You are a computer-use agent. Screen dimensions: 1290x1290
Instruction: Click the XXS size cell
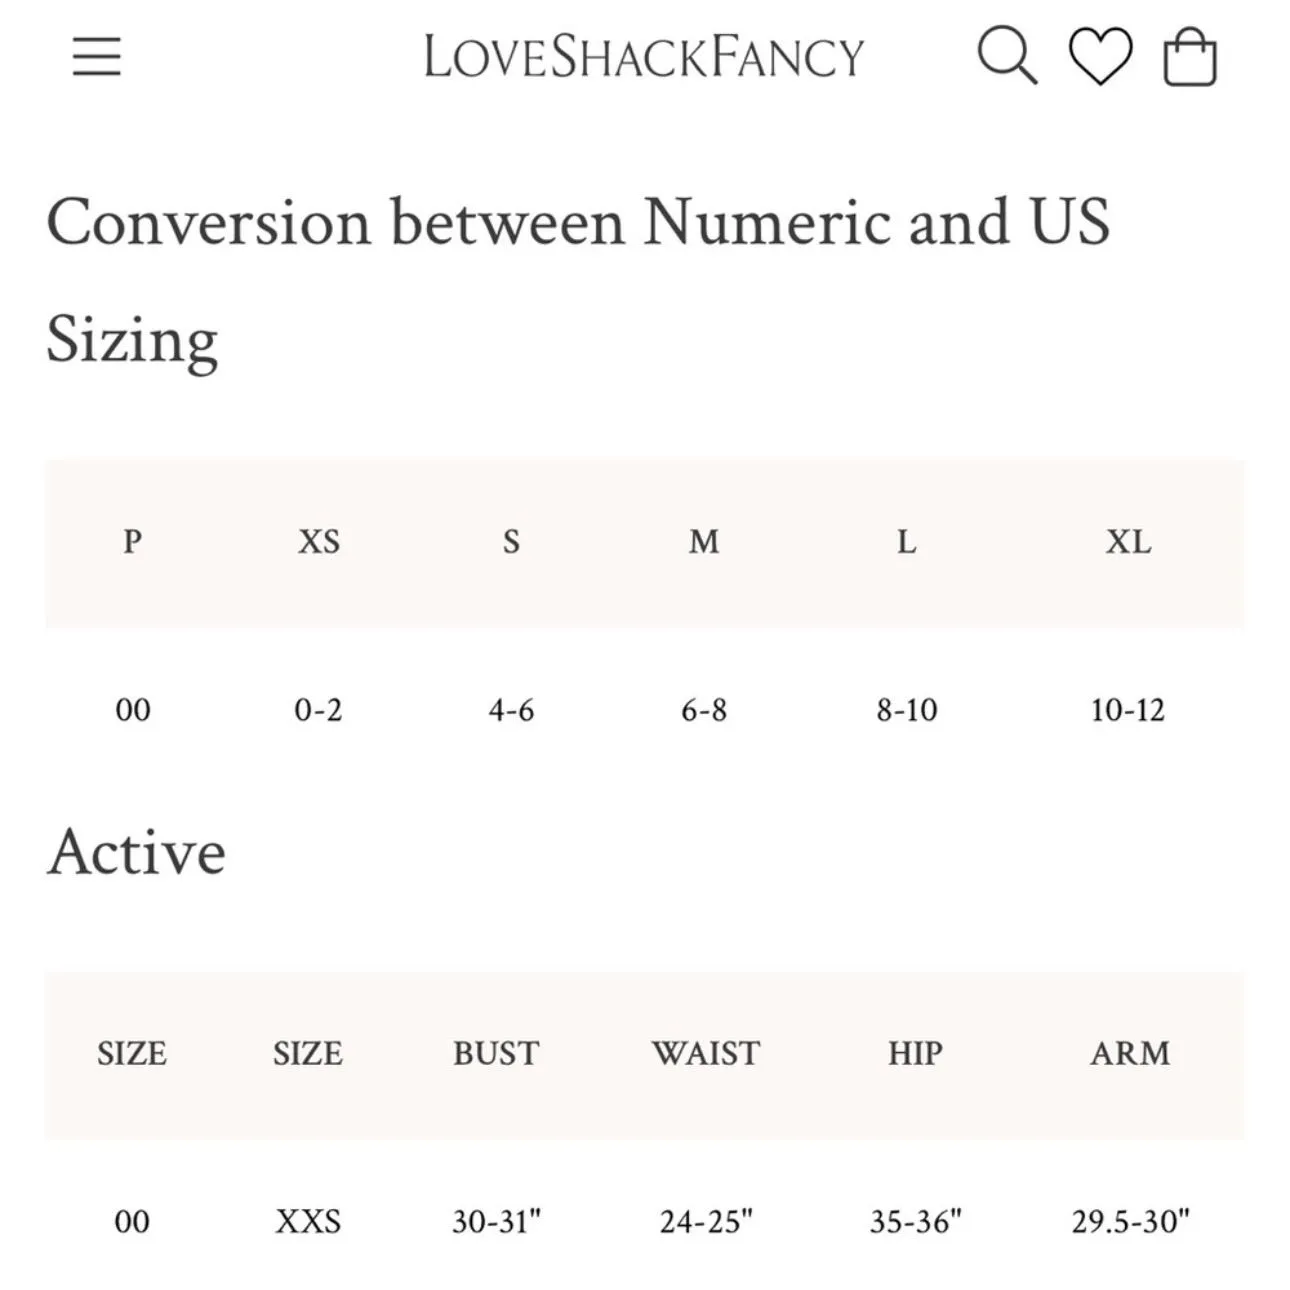point(308,1222)
